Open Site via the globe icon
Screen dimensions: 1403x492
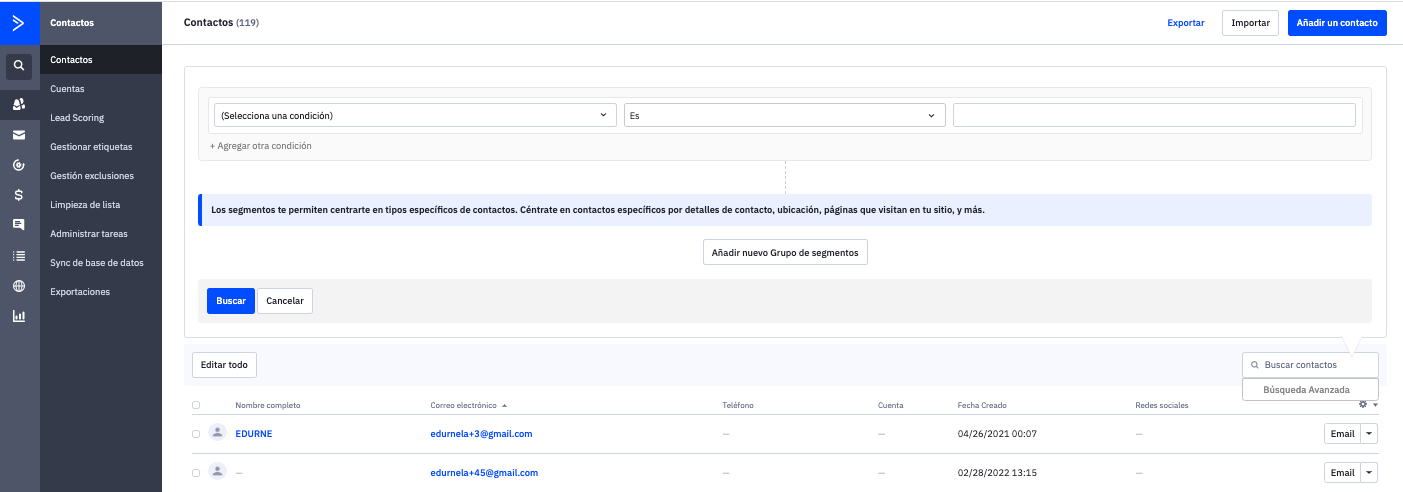pyautogui.click(x=19, y=286)
